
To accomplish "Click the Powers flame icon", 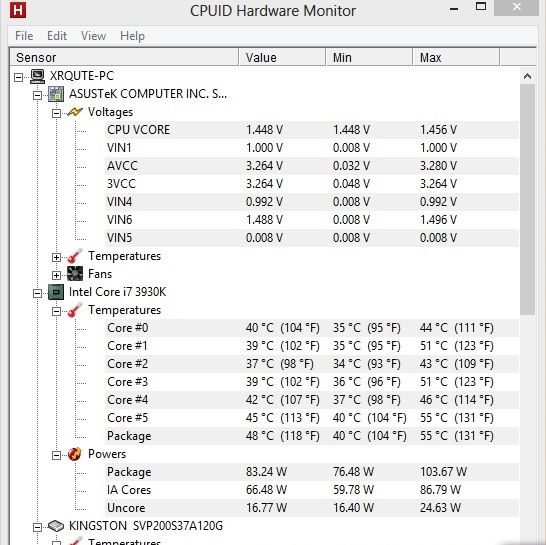I will click(75, 454).
